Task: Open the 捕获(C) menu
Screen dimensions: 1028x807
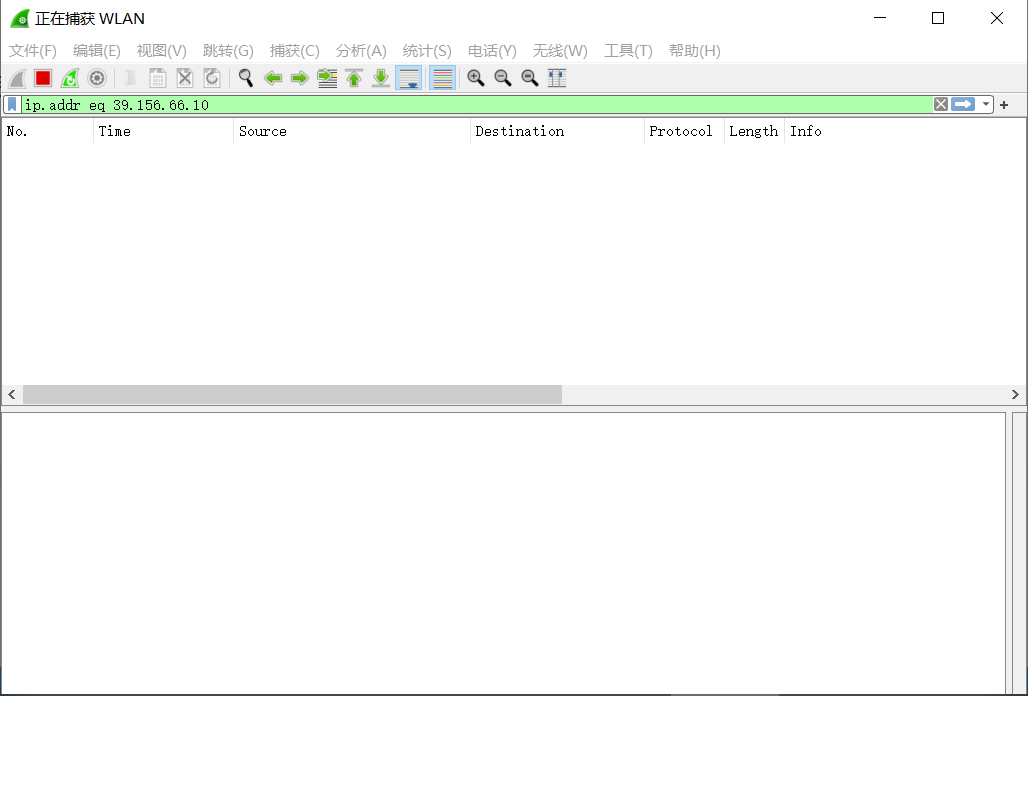Action: click(294, 51)
